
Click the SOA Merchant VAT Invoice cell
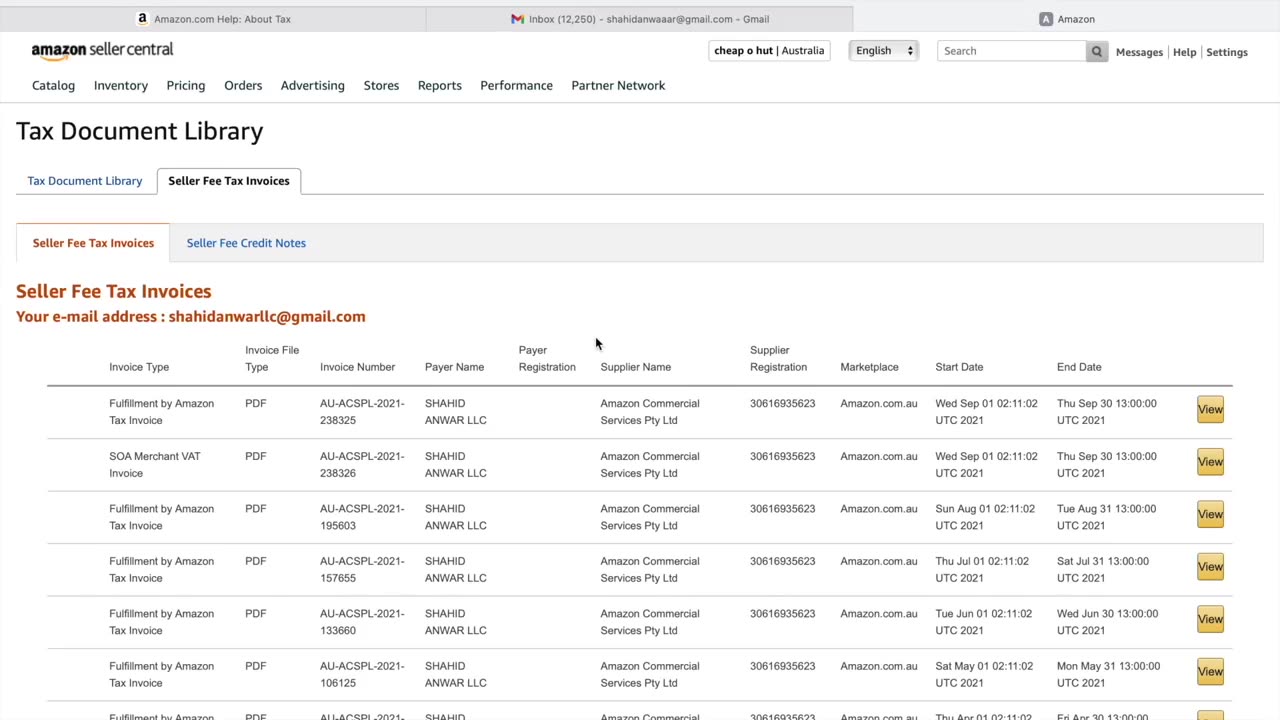coord(154,464)
